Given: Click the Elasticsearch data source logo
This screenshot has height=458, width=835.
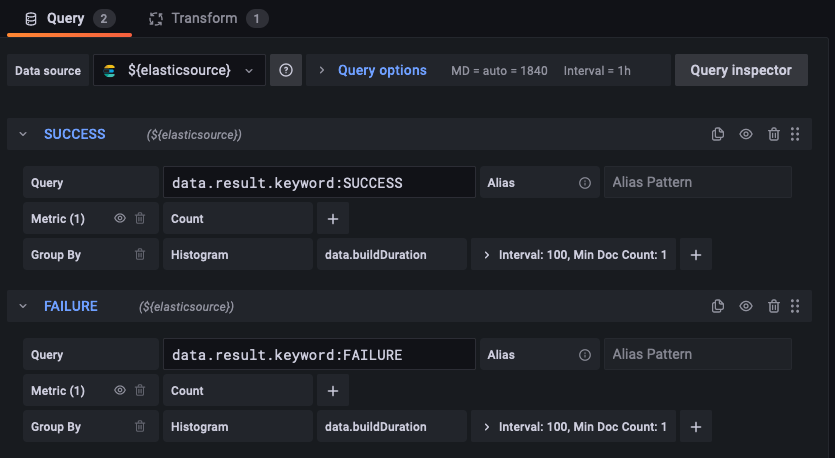Looking at the screenshot, I should [110, 70].
